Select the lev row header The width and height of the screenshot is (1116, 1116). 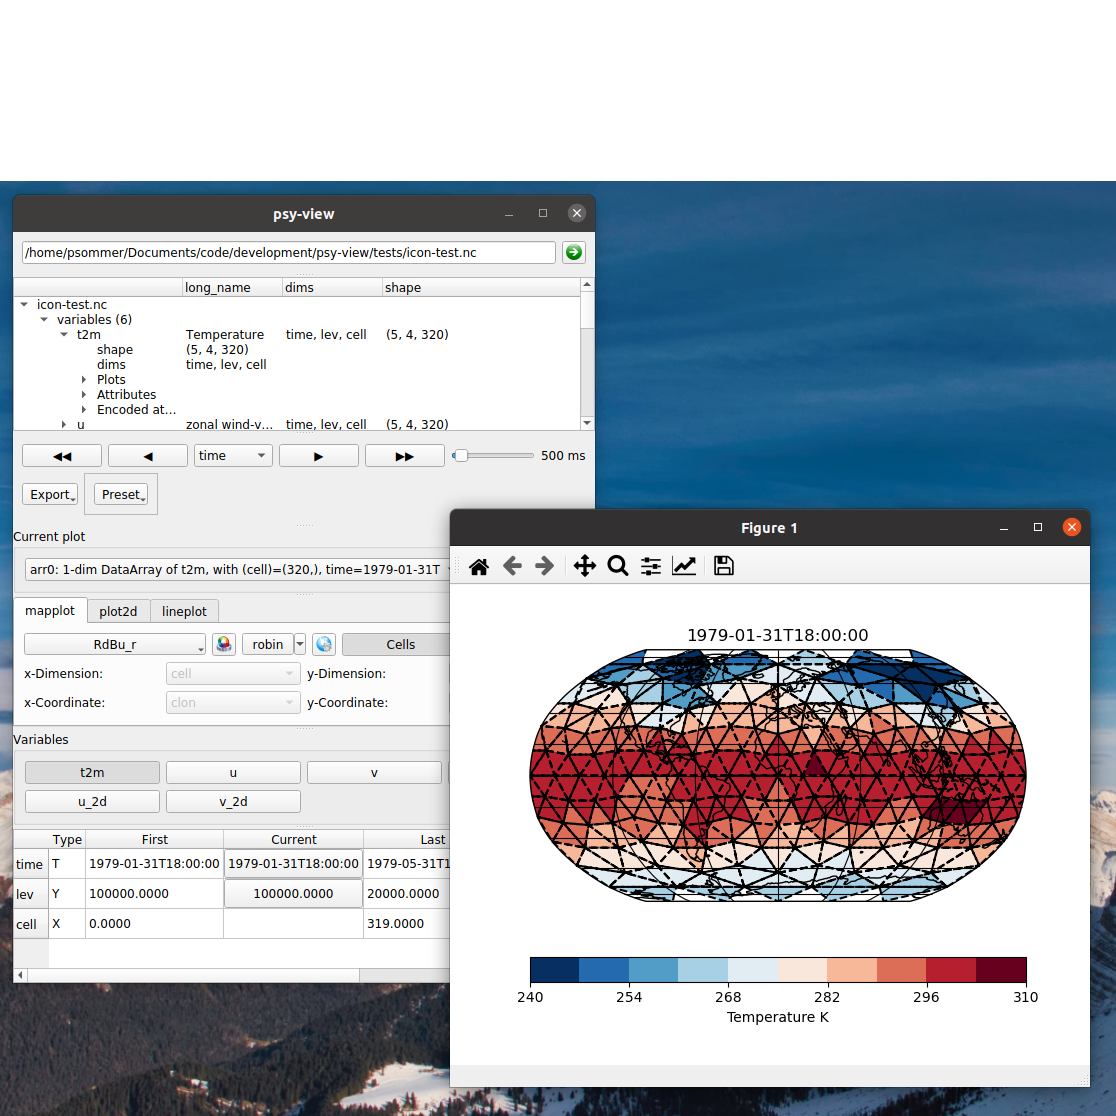31,894
